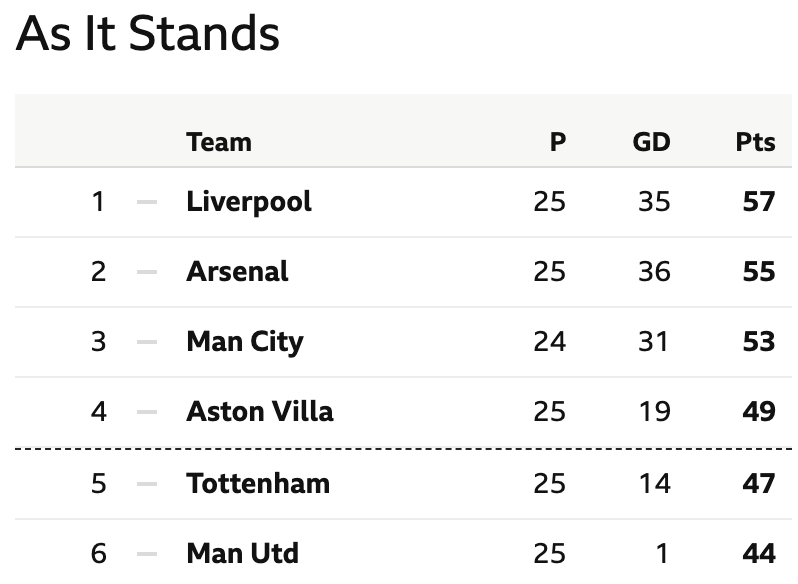798x584 pixels.
Task: Open the Man Utd team link
Action: click(x=242, y=553)
